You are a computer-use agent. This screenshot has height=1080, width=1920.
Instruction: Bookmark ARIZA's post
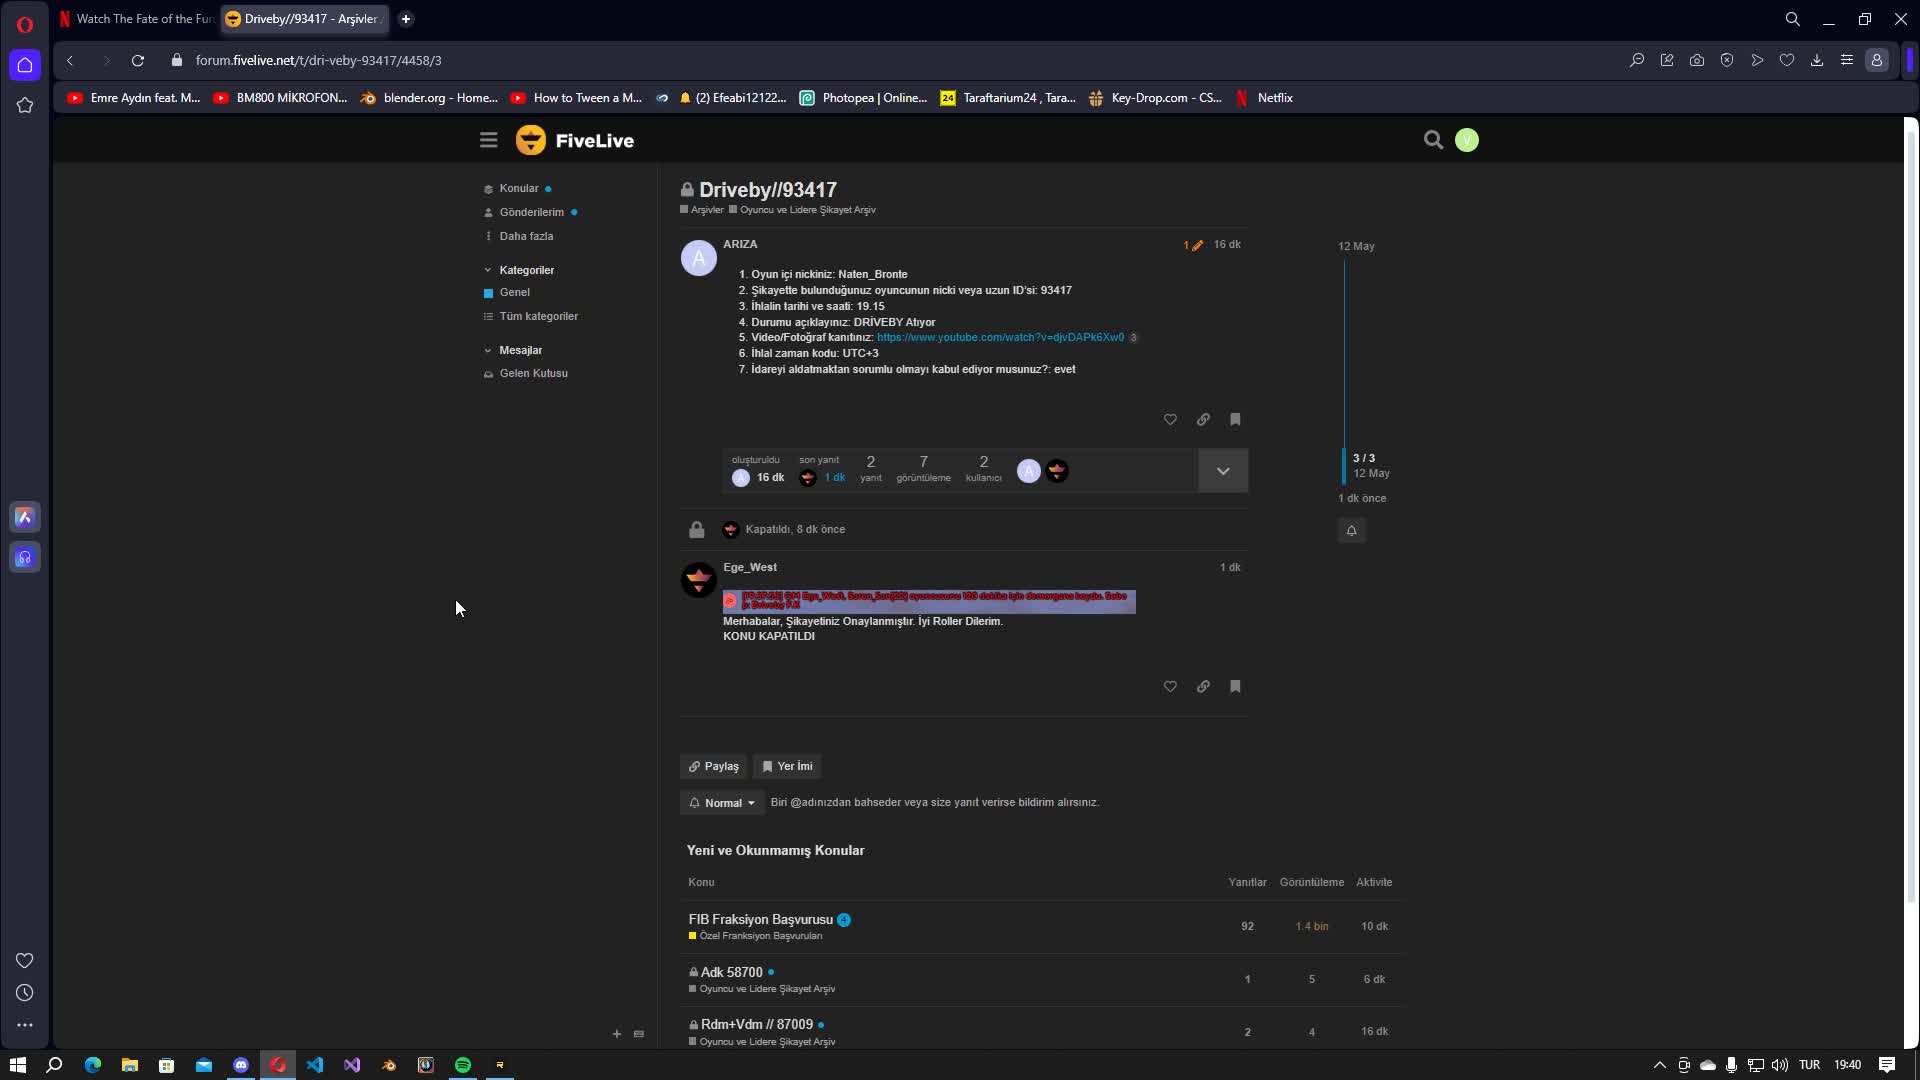click(x=1235, y=419)
